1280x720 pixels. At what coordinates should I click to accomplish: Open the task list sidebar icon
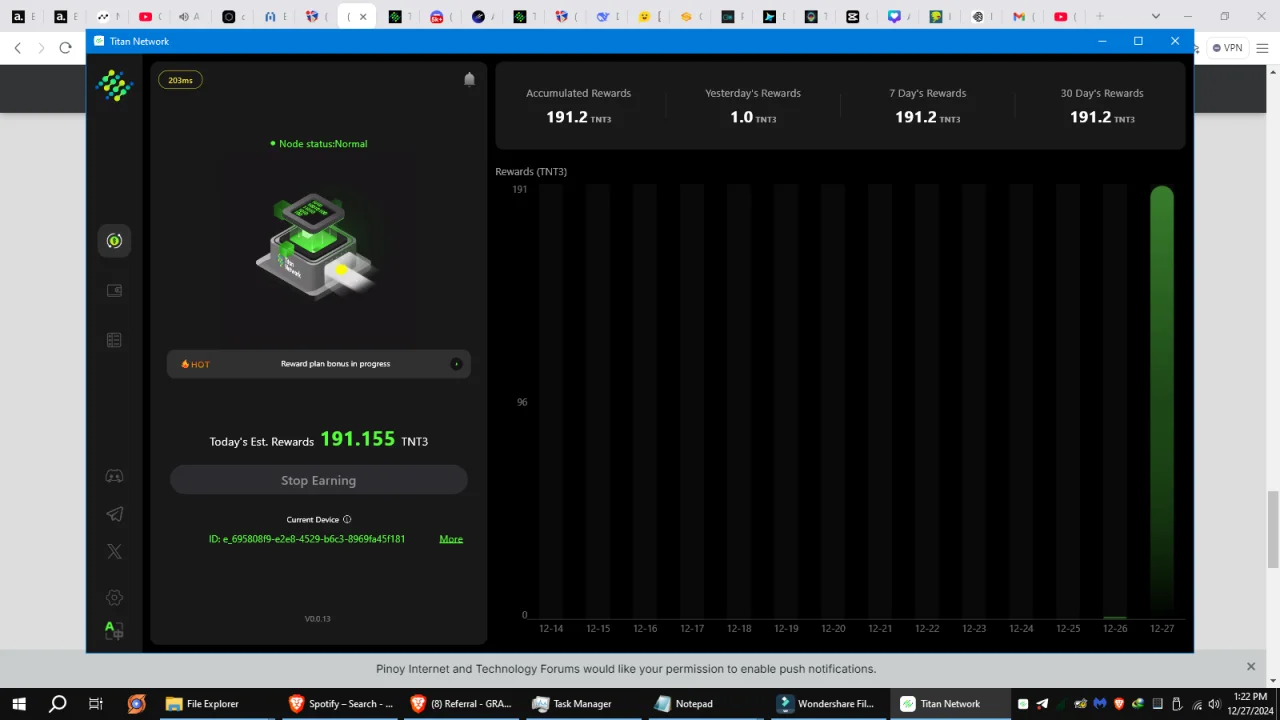114,340
